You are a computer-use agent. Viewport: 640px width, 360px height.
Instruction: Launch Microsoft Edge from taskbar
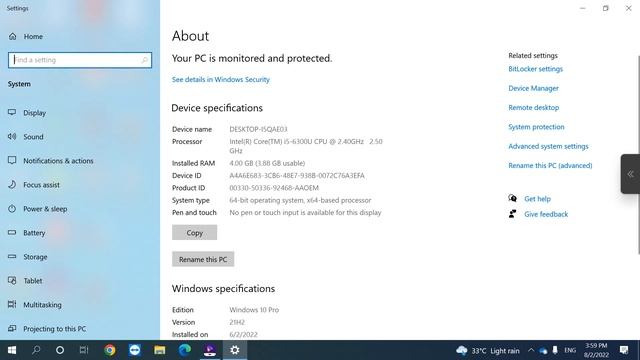(184, 350)
